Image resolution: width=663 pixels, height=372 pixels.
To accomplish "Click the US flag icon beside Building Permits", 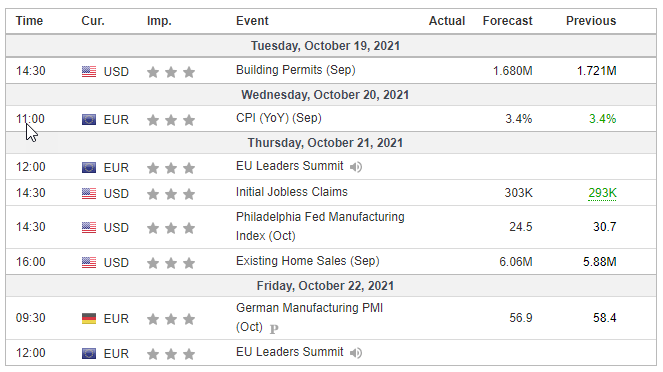I will point(89,71).
